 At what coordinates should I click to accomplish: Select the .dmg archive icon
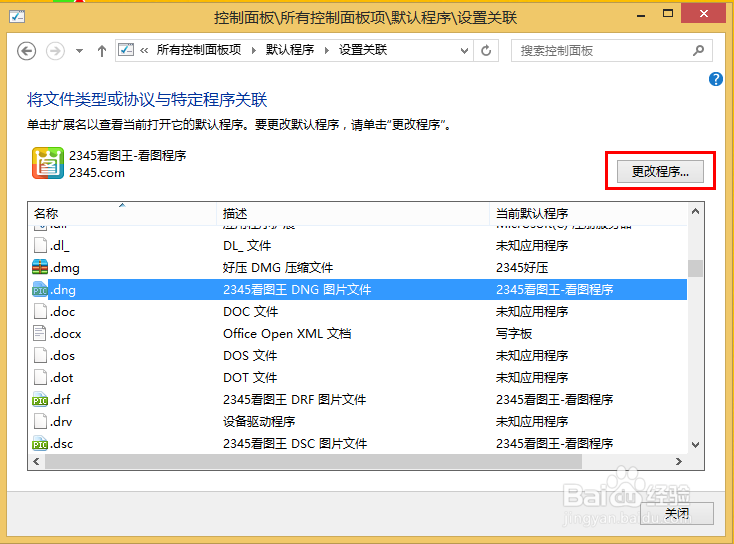[x=40, y=267]
